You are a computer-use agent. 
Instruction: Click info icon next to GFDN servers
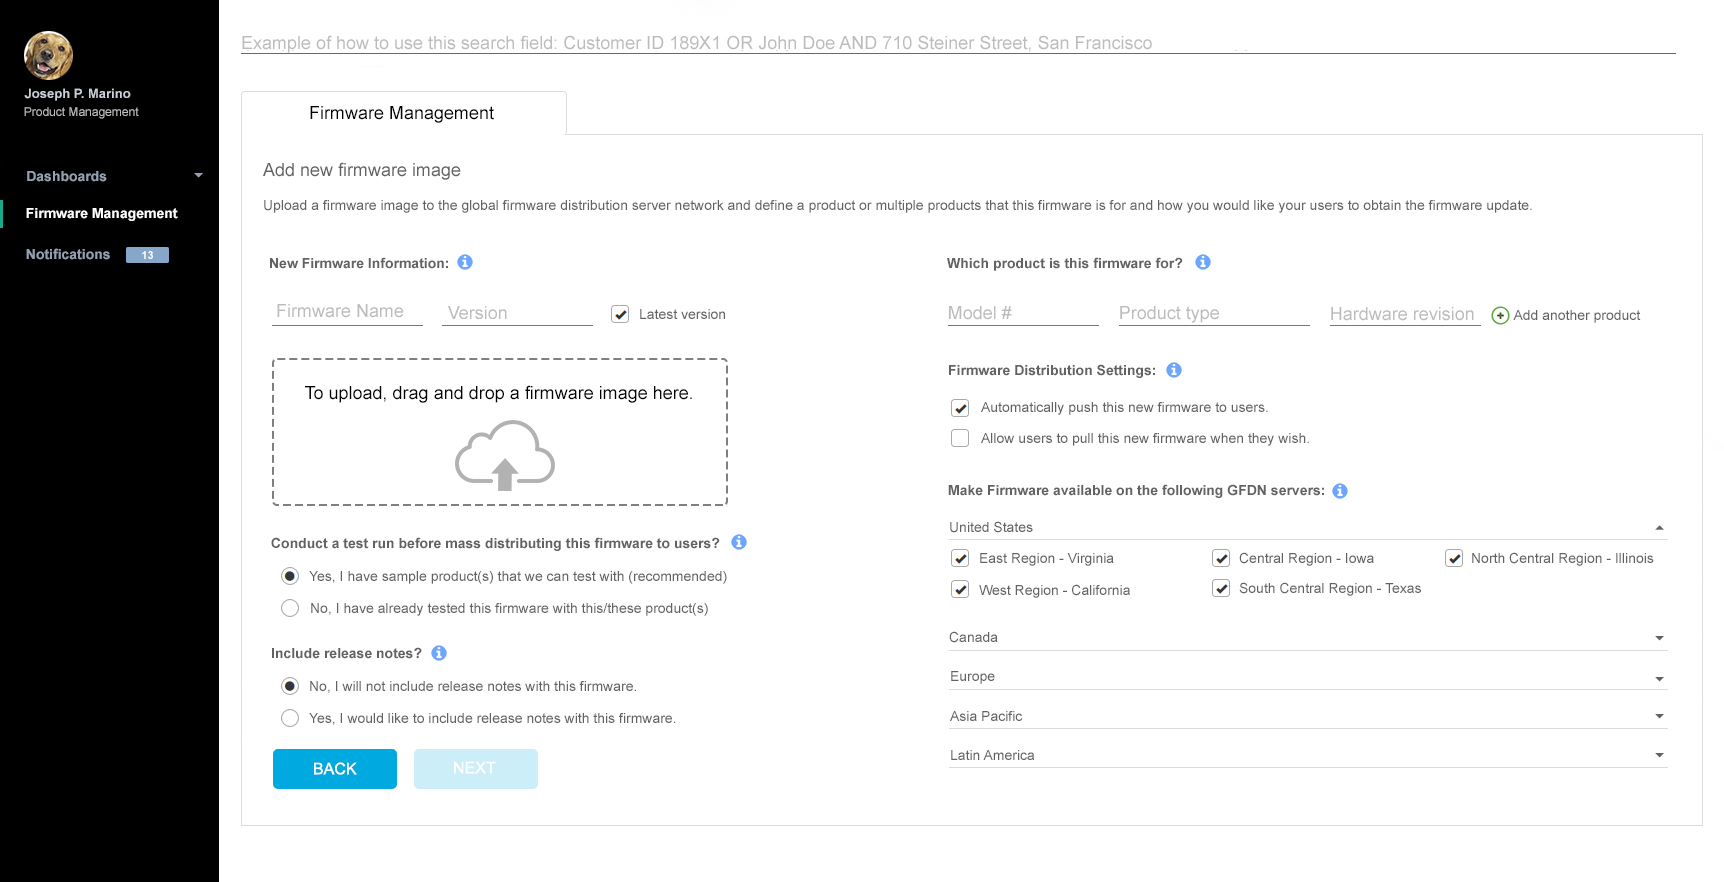[x=1340, y=491]
